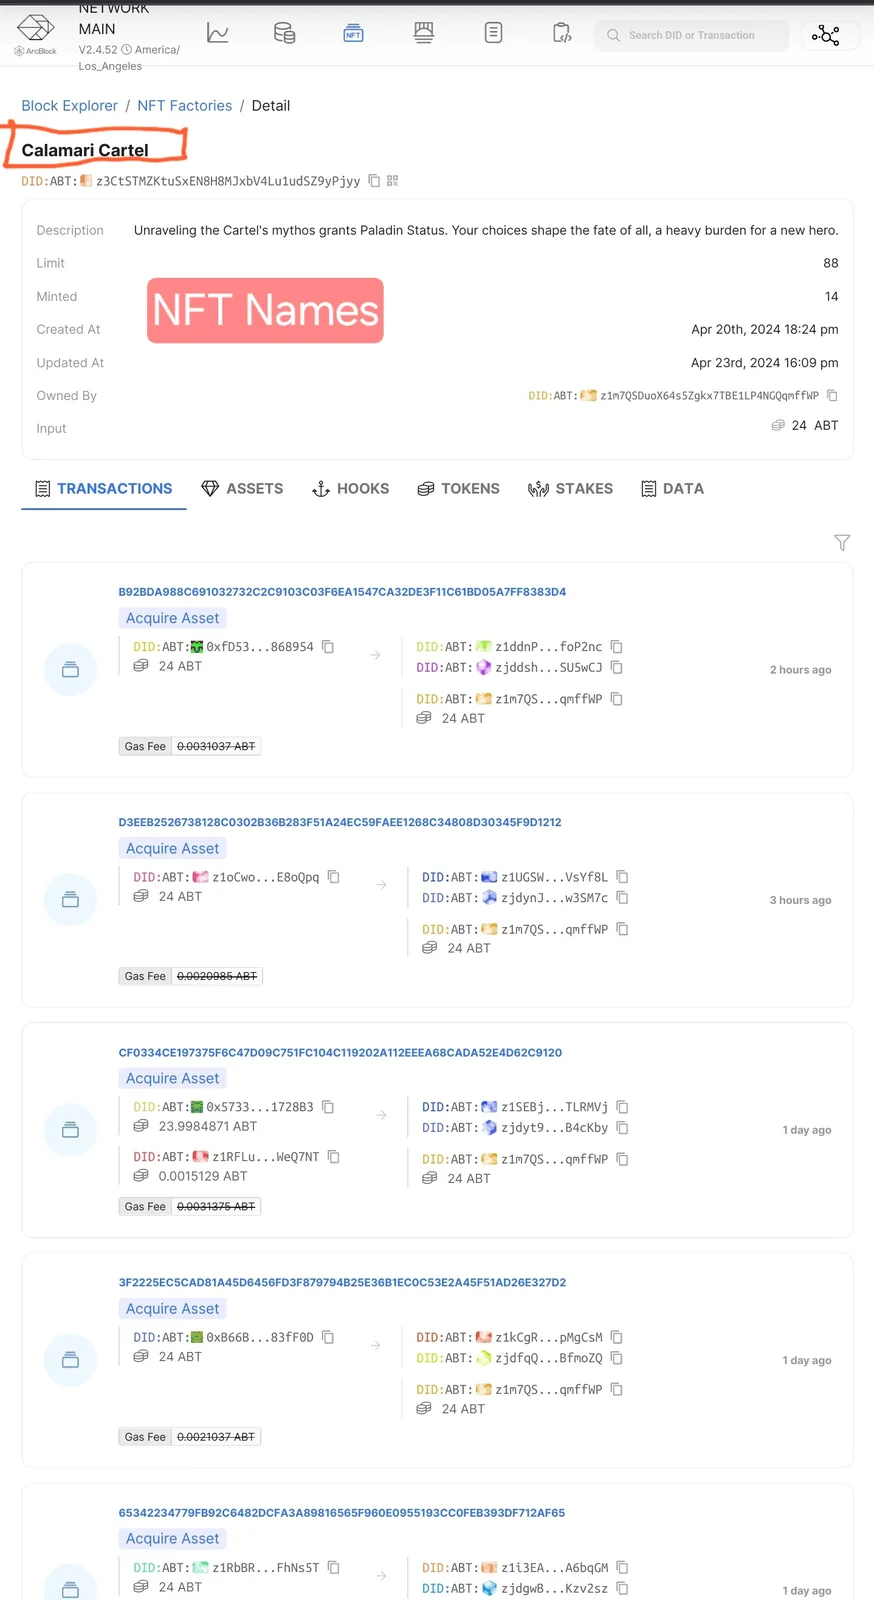The height and width of the screenshot is (1600, 874).
Task: Show QR code for factory DID
Action: click(392, 181)
